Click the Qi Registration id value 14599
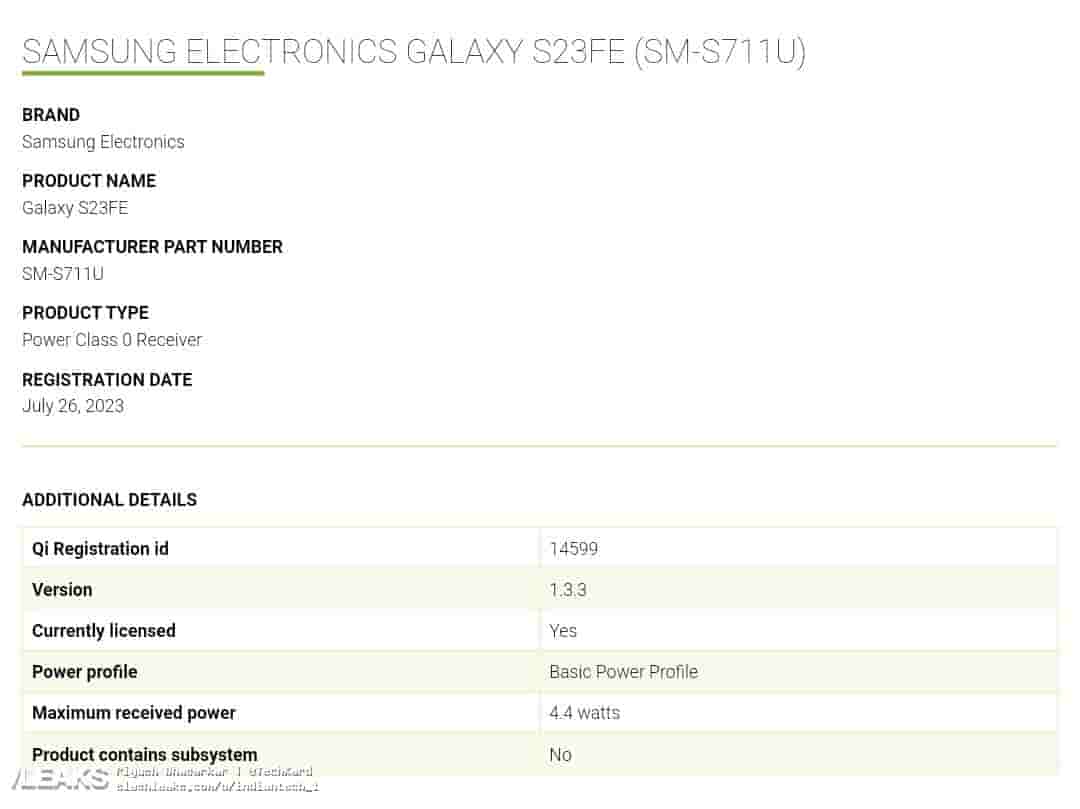Viewport: 1080px width, 809px height. coord(574,549)
